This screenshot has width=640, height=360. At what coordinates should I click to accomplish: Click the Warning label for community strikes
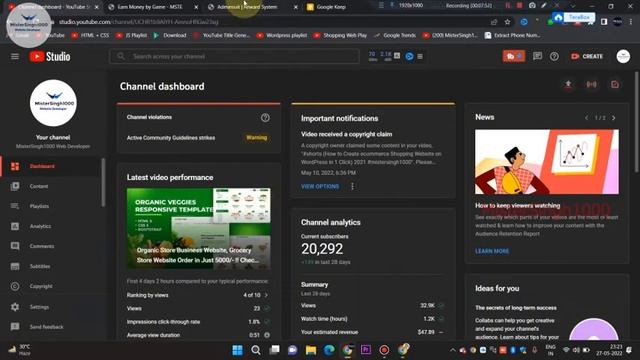coord(257,138)
